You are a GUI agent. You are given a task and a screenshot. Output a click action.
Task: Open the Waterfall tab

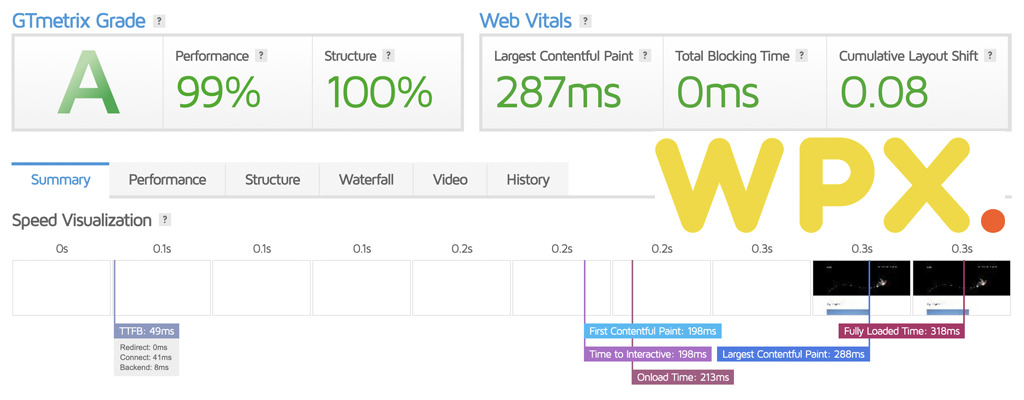[366, 180]
